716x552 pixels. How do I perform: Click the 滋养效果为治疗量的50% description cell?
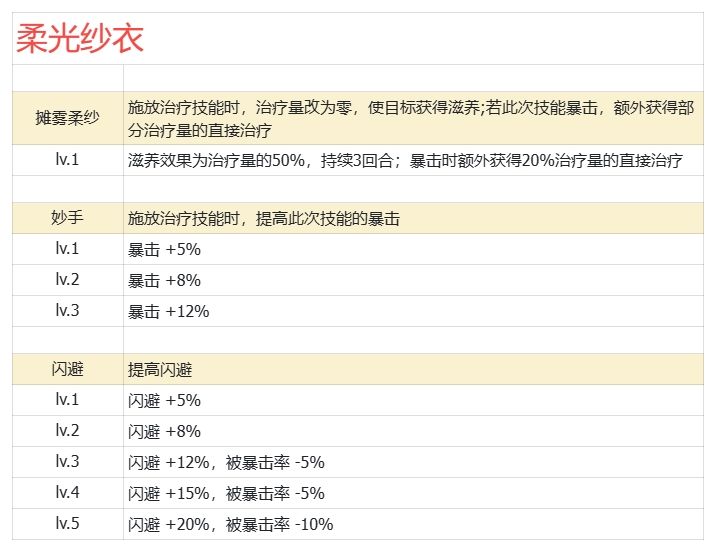pyautogui.click(x=413, y=161)
